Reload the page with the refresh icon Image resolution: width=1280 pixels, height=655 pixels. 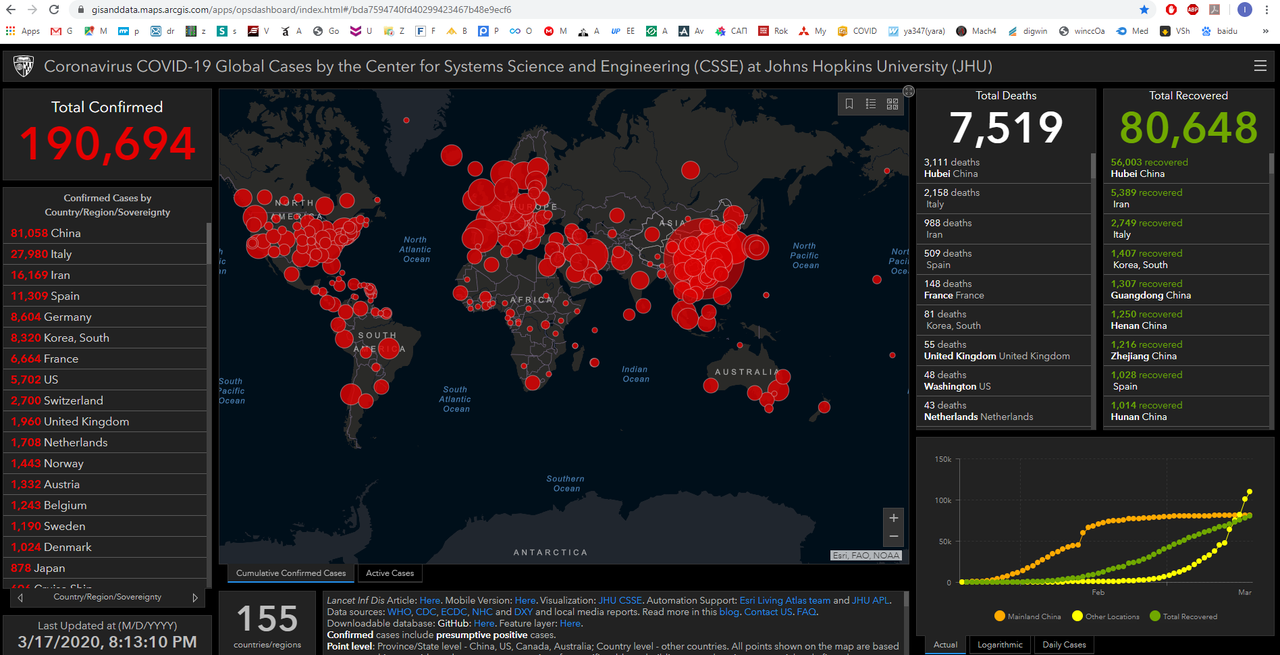pos(54,9)
